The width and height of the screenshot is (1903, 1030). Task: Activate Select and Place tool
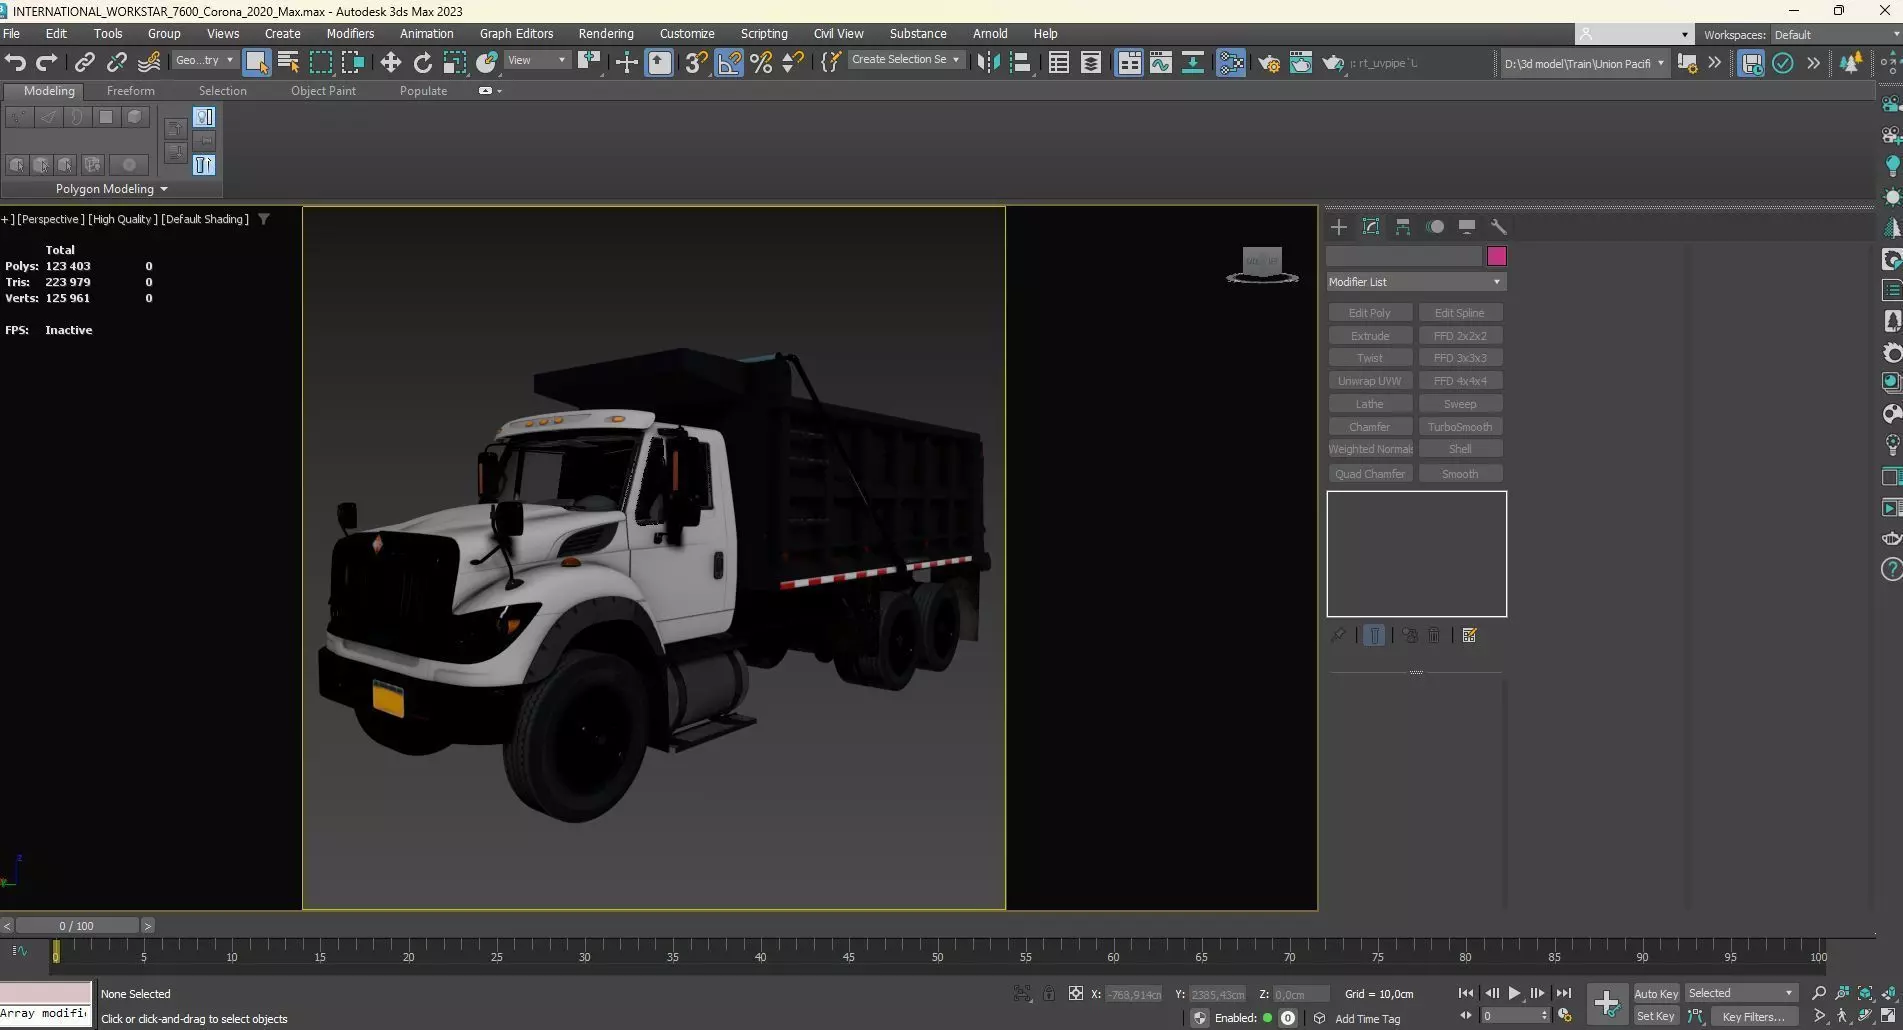click(487, 62)
